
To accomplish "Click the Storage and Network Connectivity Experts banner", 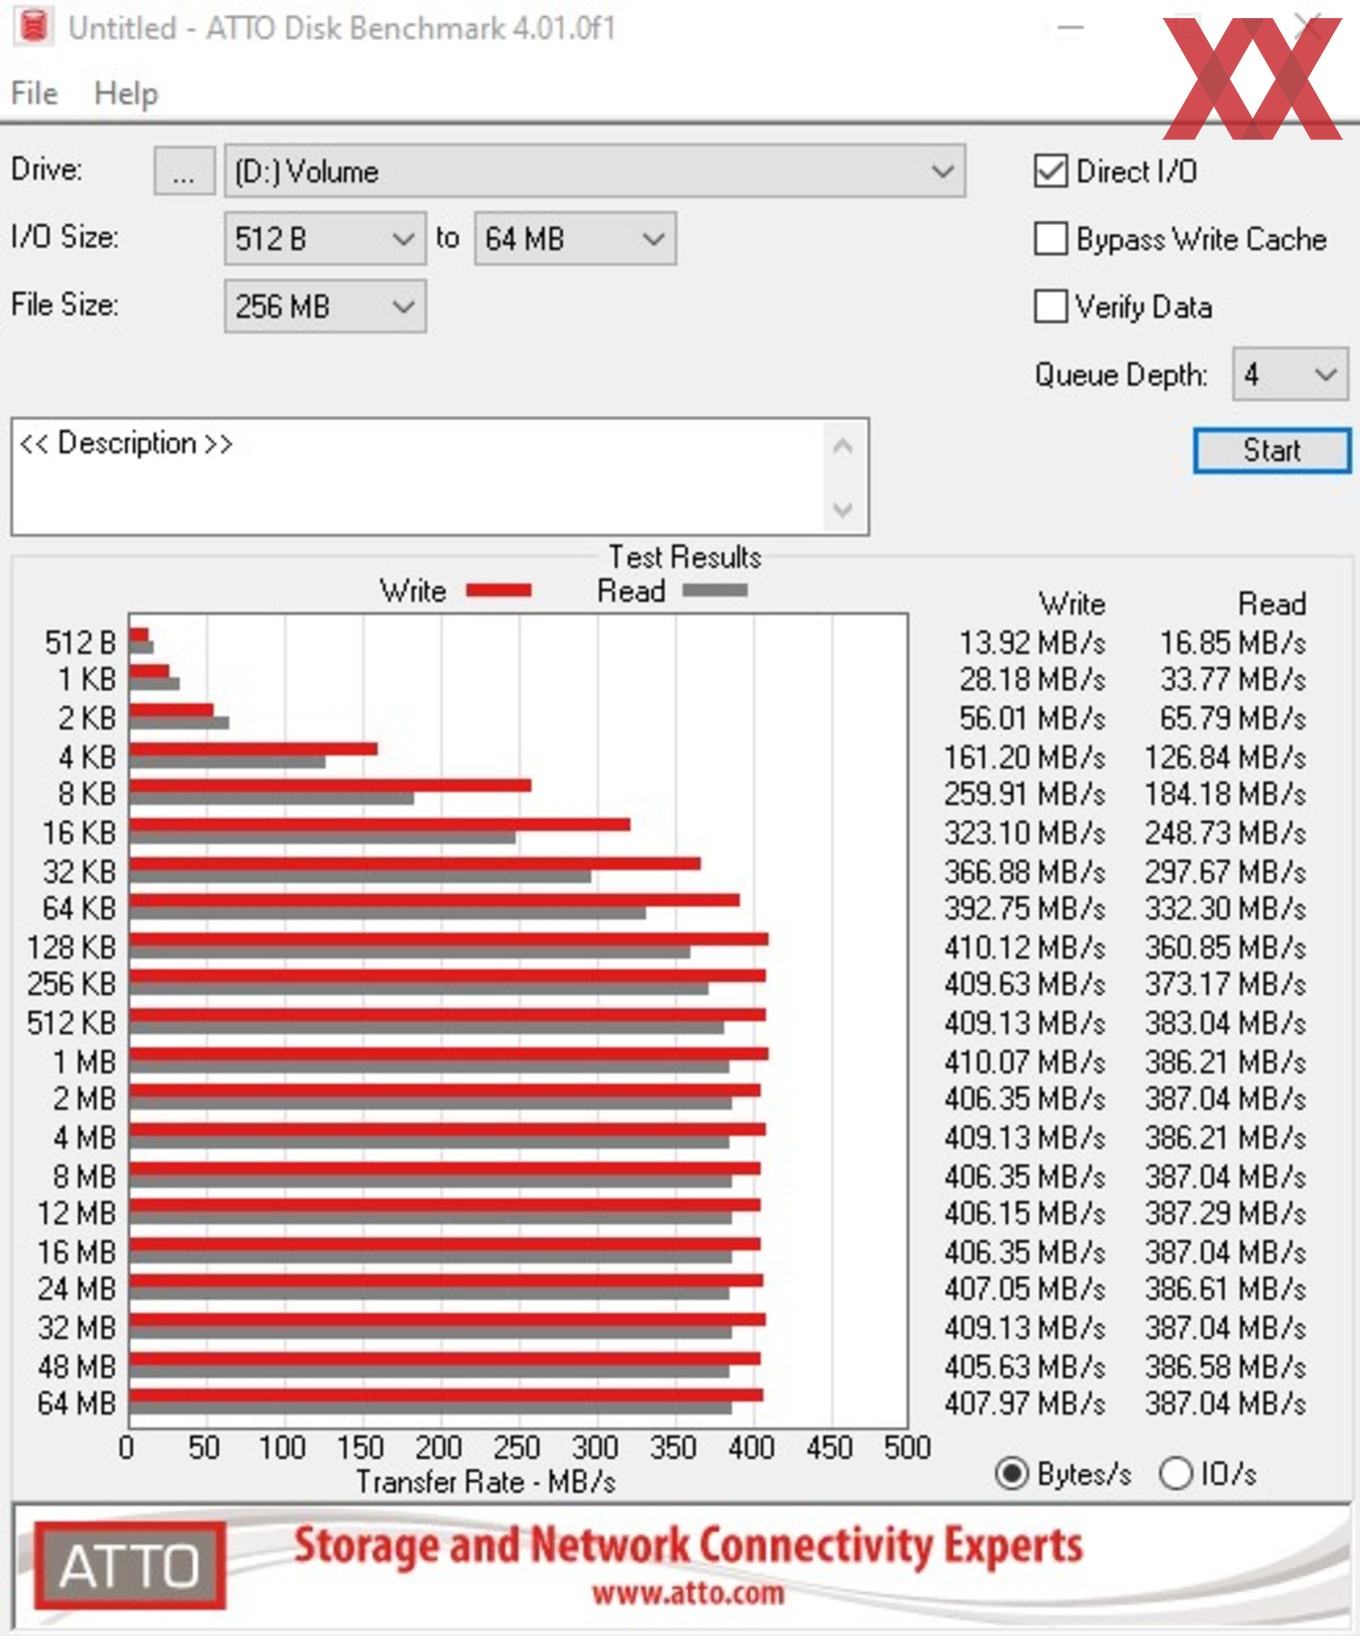I will pos(688,1545).
